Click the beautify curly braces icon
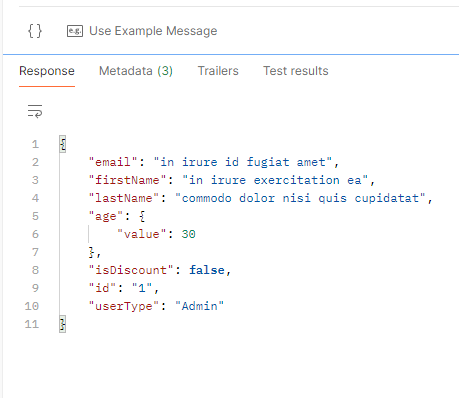The width and height of the screenshot is (459, 398). [35, 31]
